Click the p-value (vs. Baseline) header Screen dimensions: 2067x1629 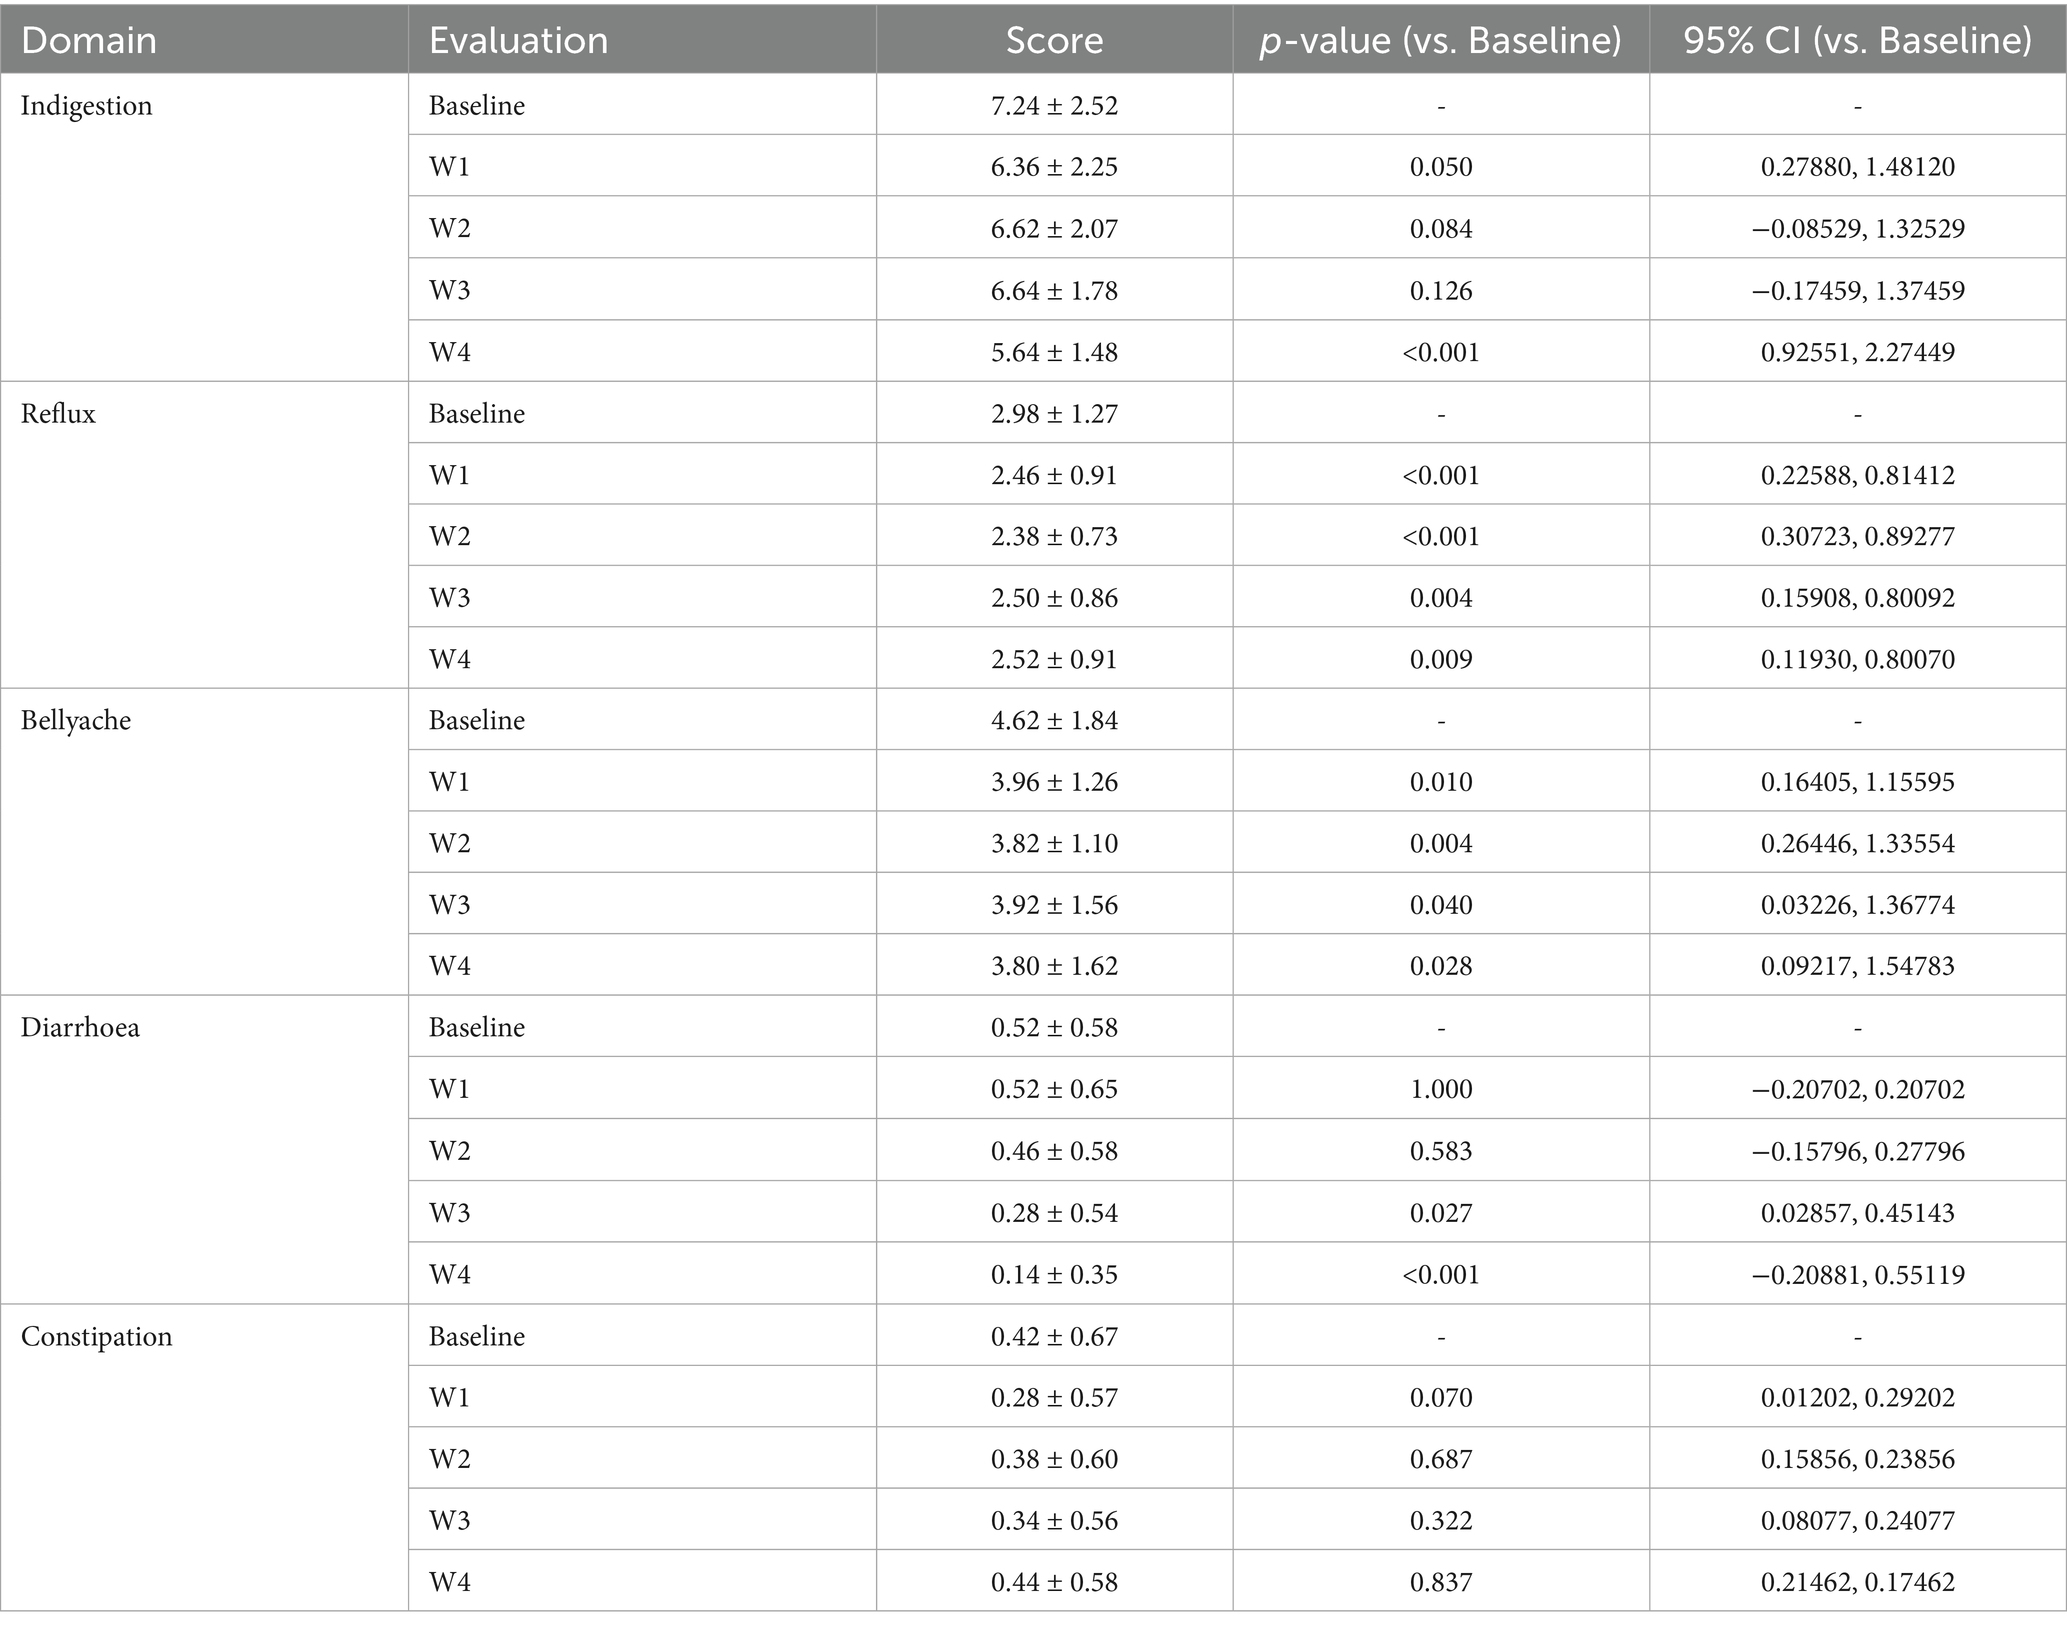[x=1440, y=41]
